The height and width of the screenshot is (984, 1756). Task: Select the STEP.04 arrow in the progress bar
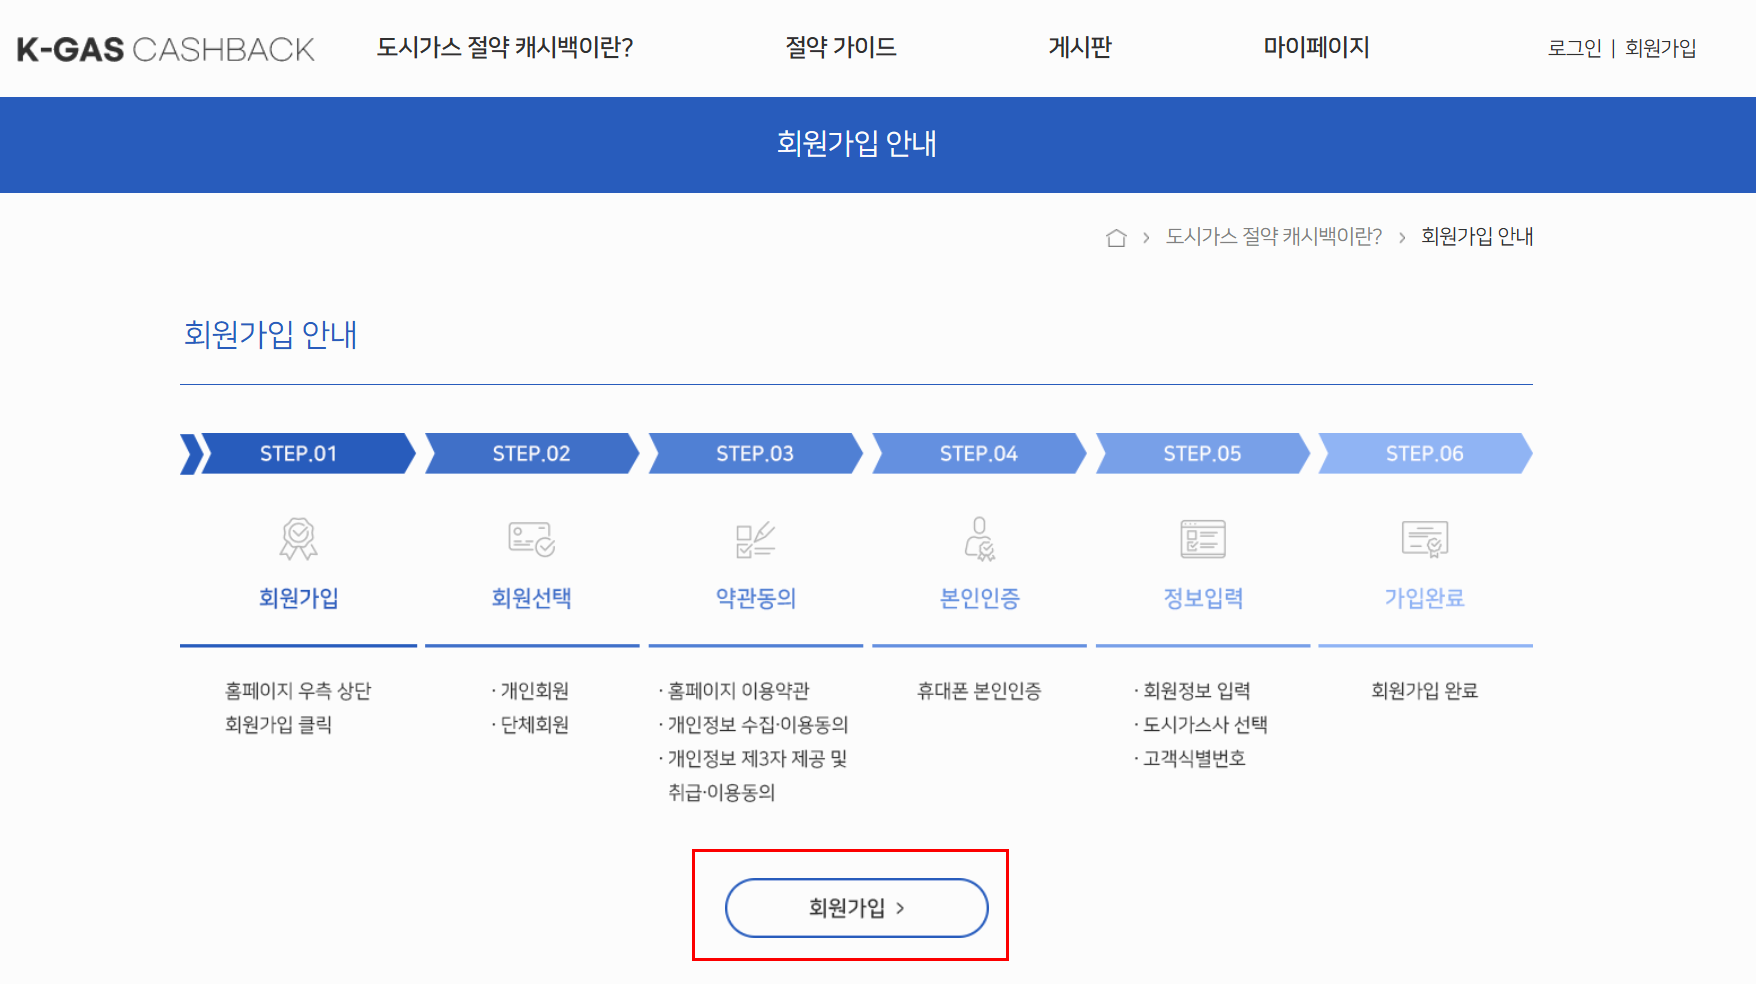tap(978, 453)
